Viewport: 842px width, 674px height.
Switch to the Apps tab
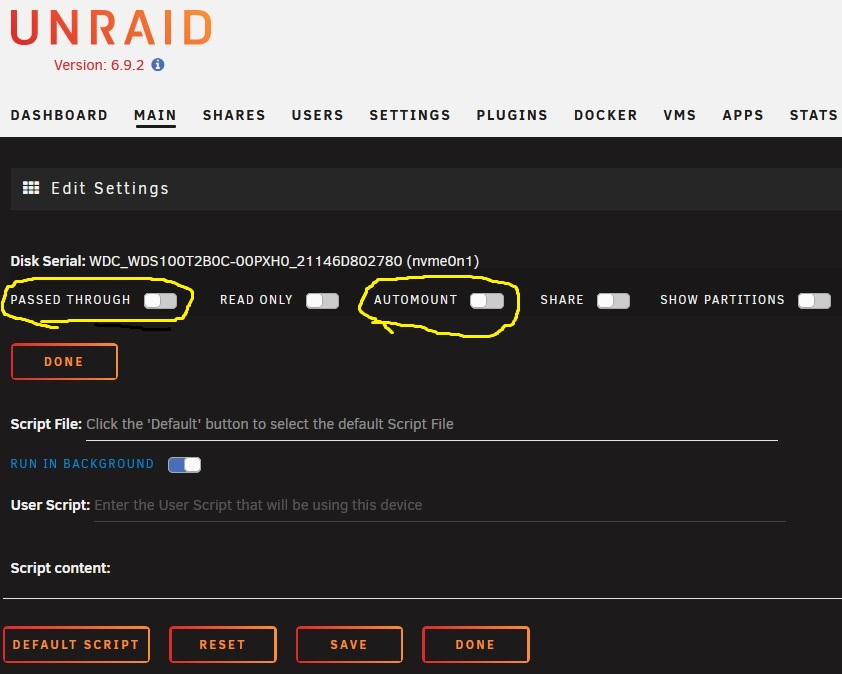coord(743,115)
